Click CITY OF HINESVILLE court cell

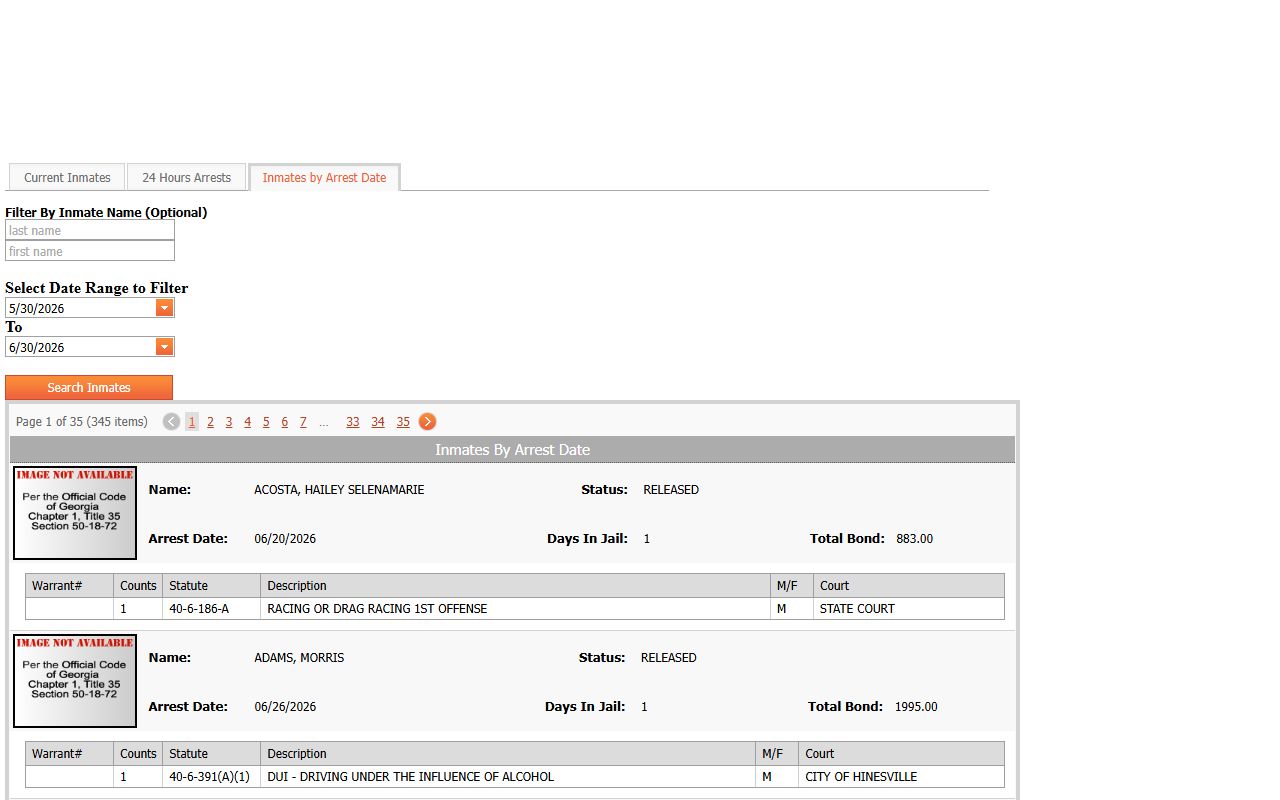coord(901,776)
